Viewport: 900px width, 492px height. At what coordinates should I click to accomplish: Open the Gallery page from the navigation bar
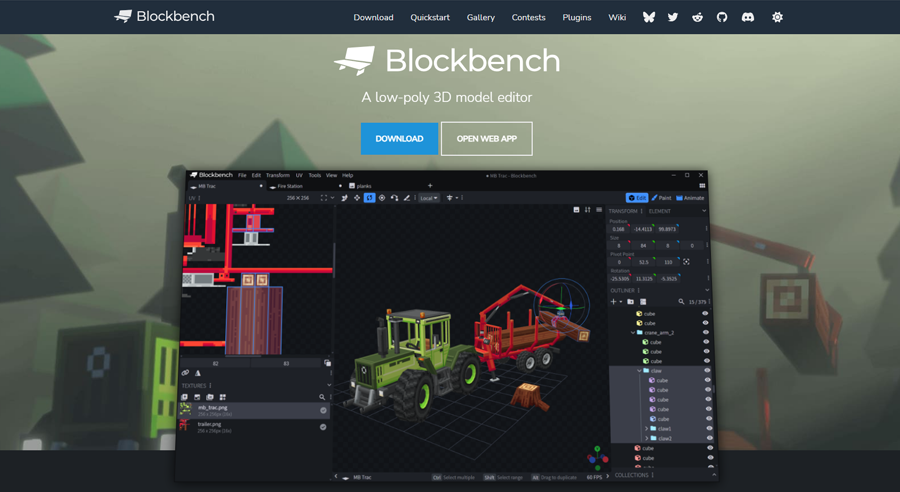tap(480, 17)
